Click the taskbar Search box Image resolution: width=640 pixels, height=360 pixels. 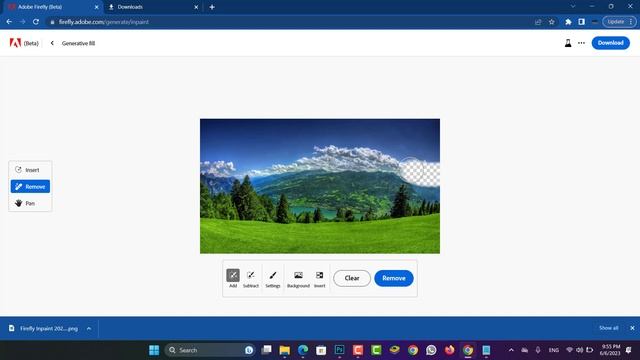210,350
